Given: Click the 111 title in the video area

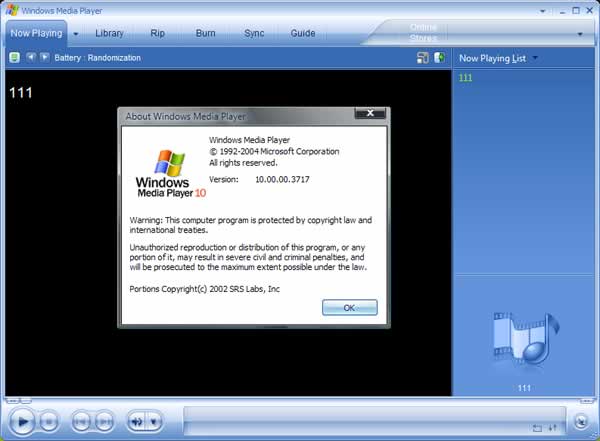Looking at the screenshot, I should (x=21, y=93).
